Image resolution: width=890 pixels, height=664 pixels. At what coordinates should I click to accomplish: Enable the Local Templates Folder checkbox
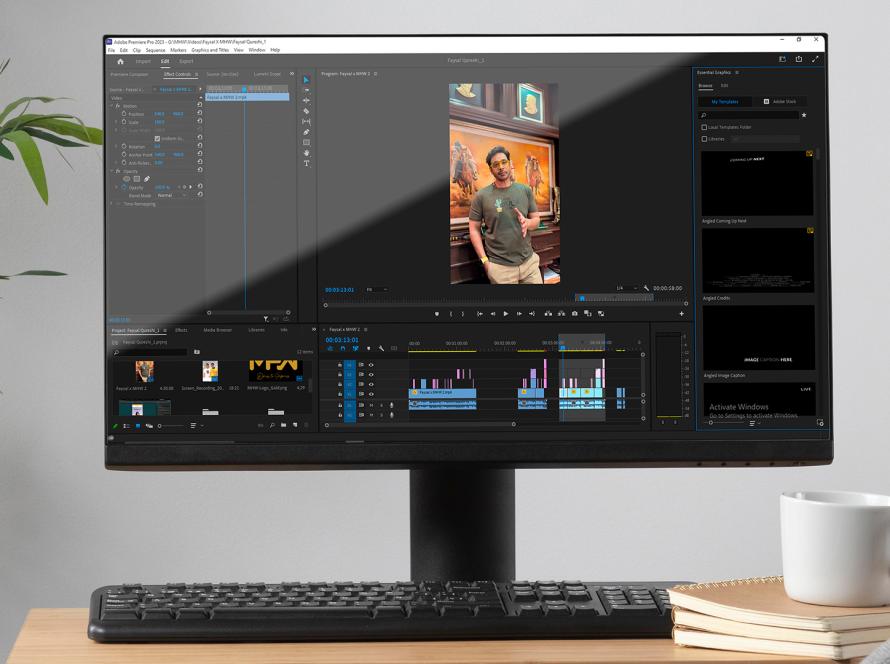pyautogui.click(x=704, y=127)
